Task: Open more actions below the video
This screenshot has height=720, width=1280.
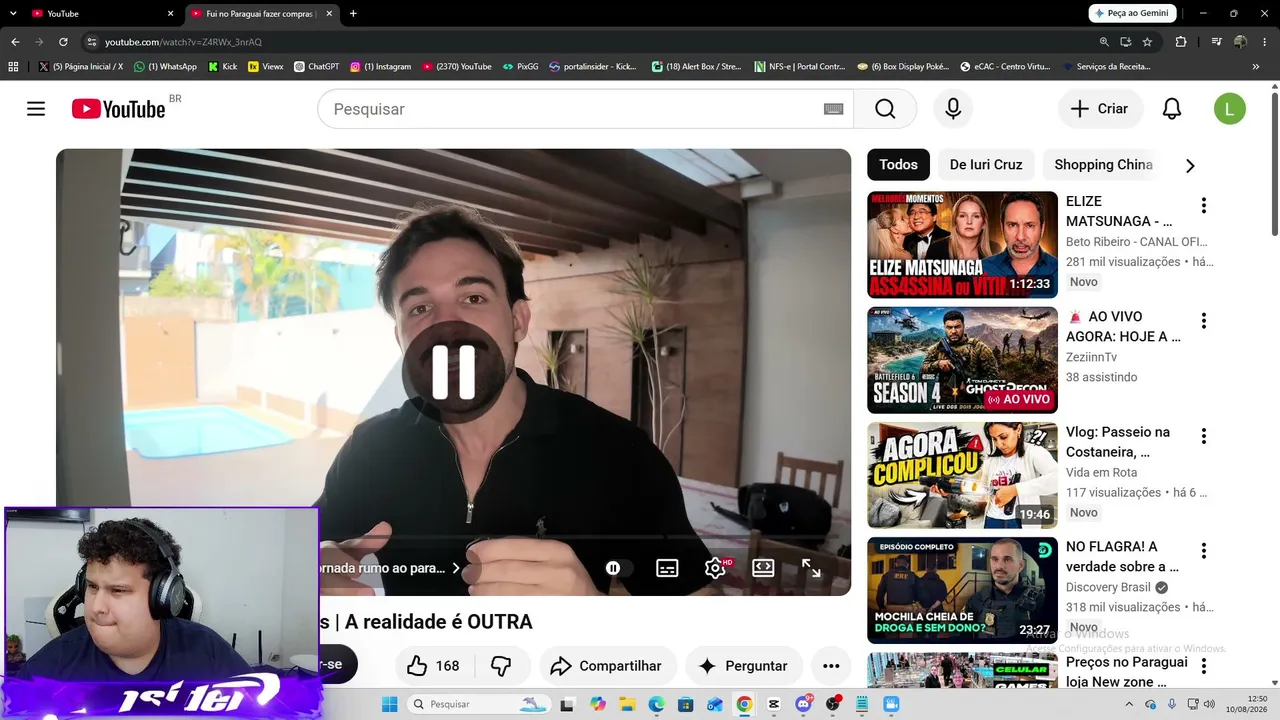Action: 831,666
